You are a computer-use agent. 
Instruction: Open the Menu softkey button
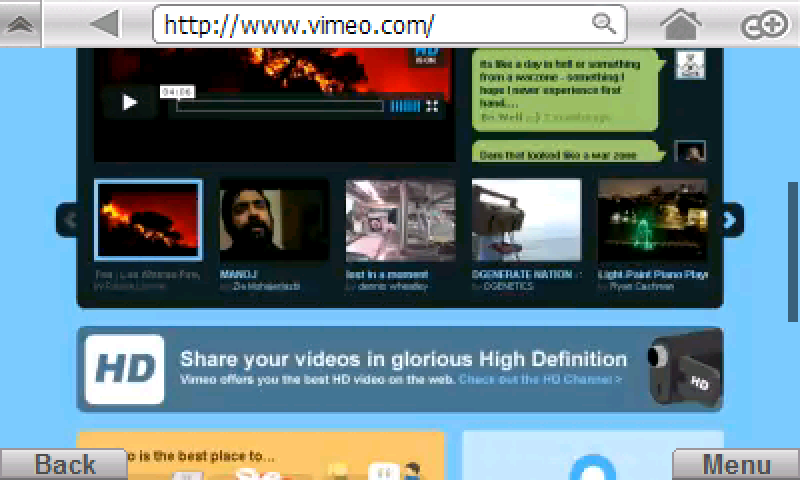click(x=736, y=465)
